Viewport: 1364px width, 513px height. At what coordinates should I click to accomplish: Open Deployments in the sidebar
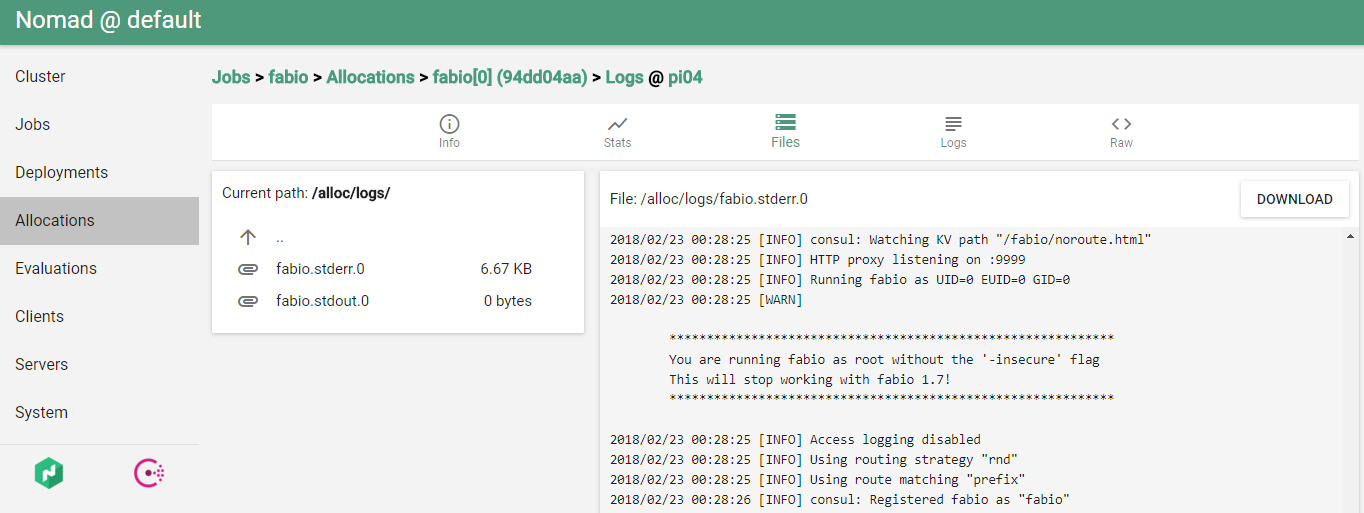[x=99, y=173]
